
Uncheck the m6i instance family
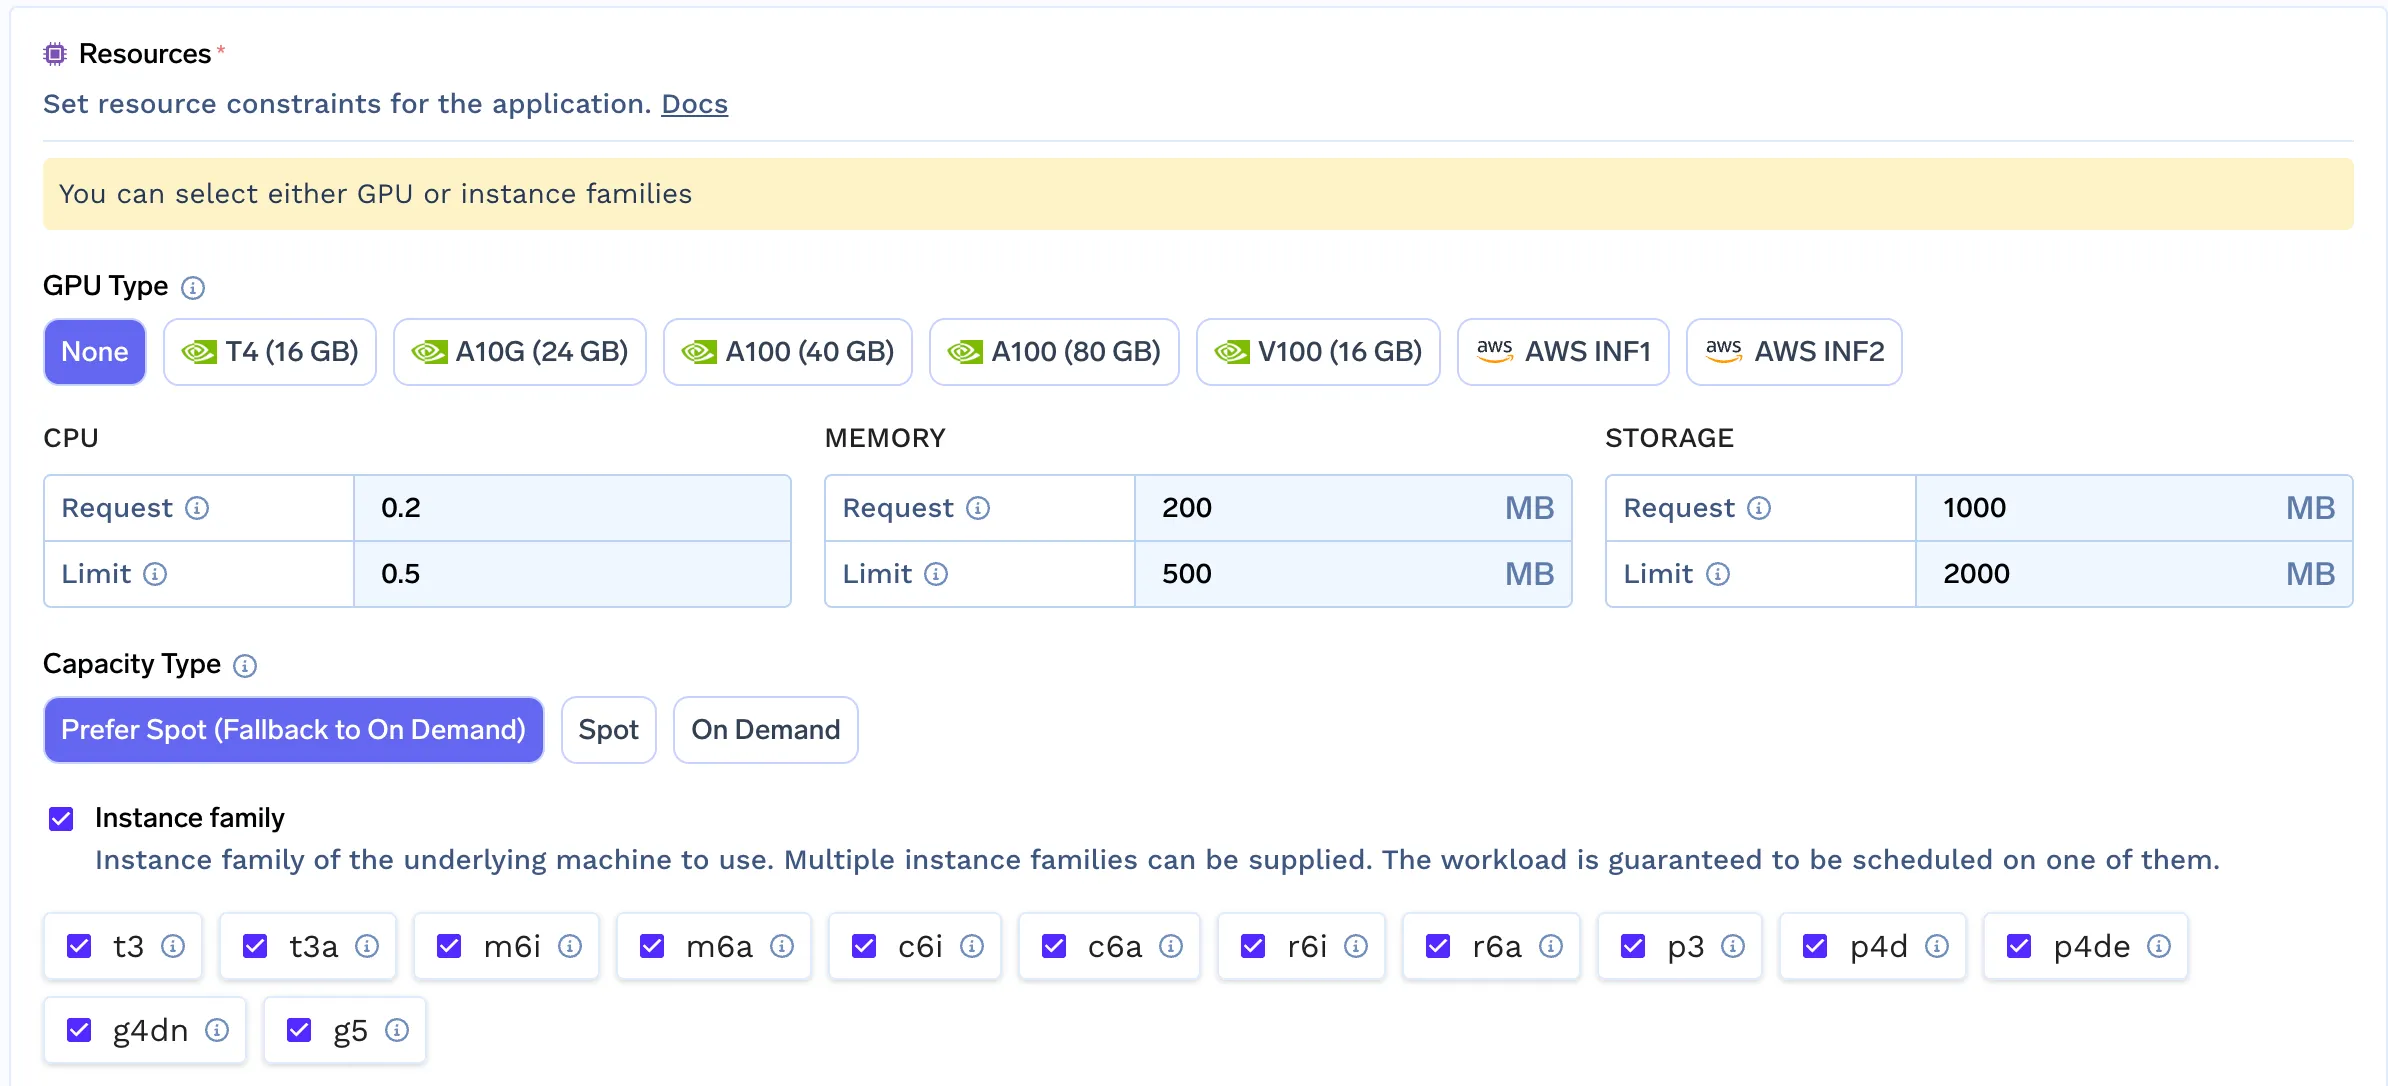point(449,946)
